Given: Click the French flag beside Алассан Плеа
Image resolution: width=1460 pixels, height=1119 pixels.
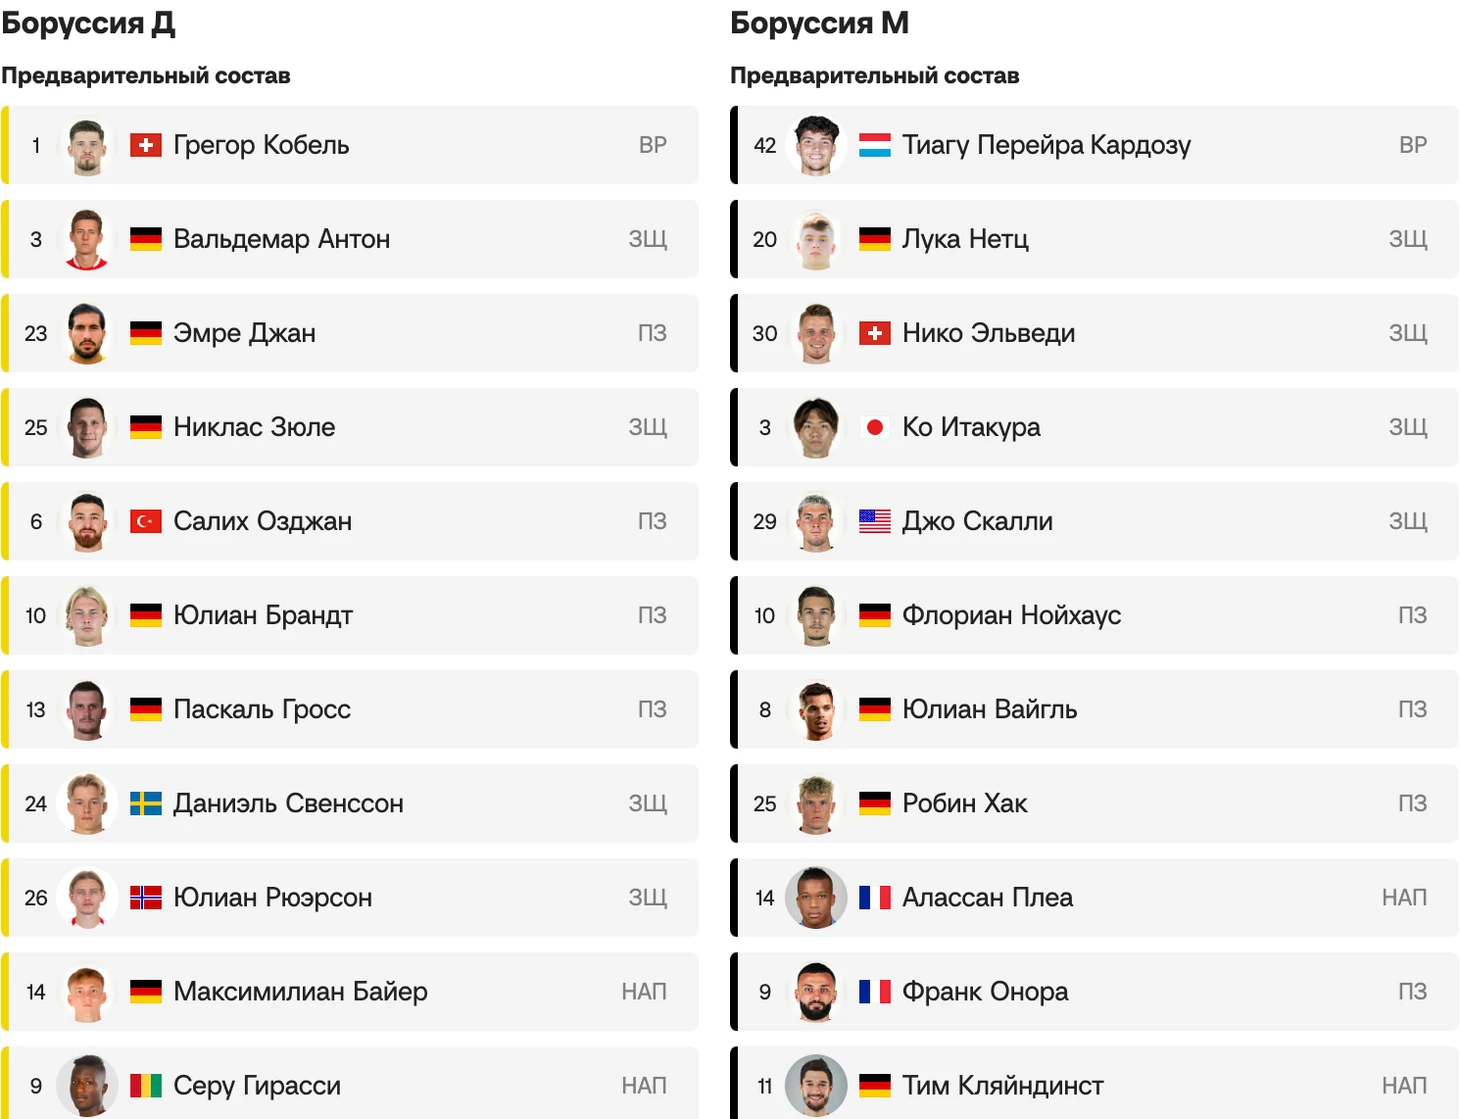Looking at the screenshot, I should tap(875, 897).
